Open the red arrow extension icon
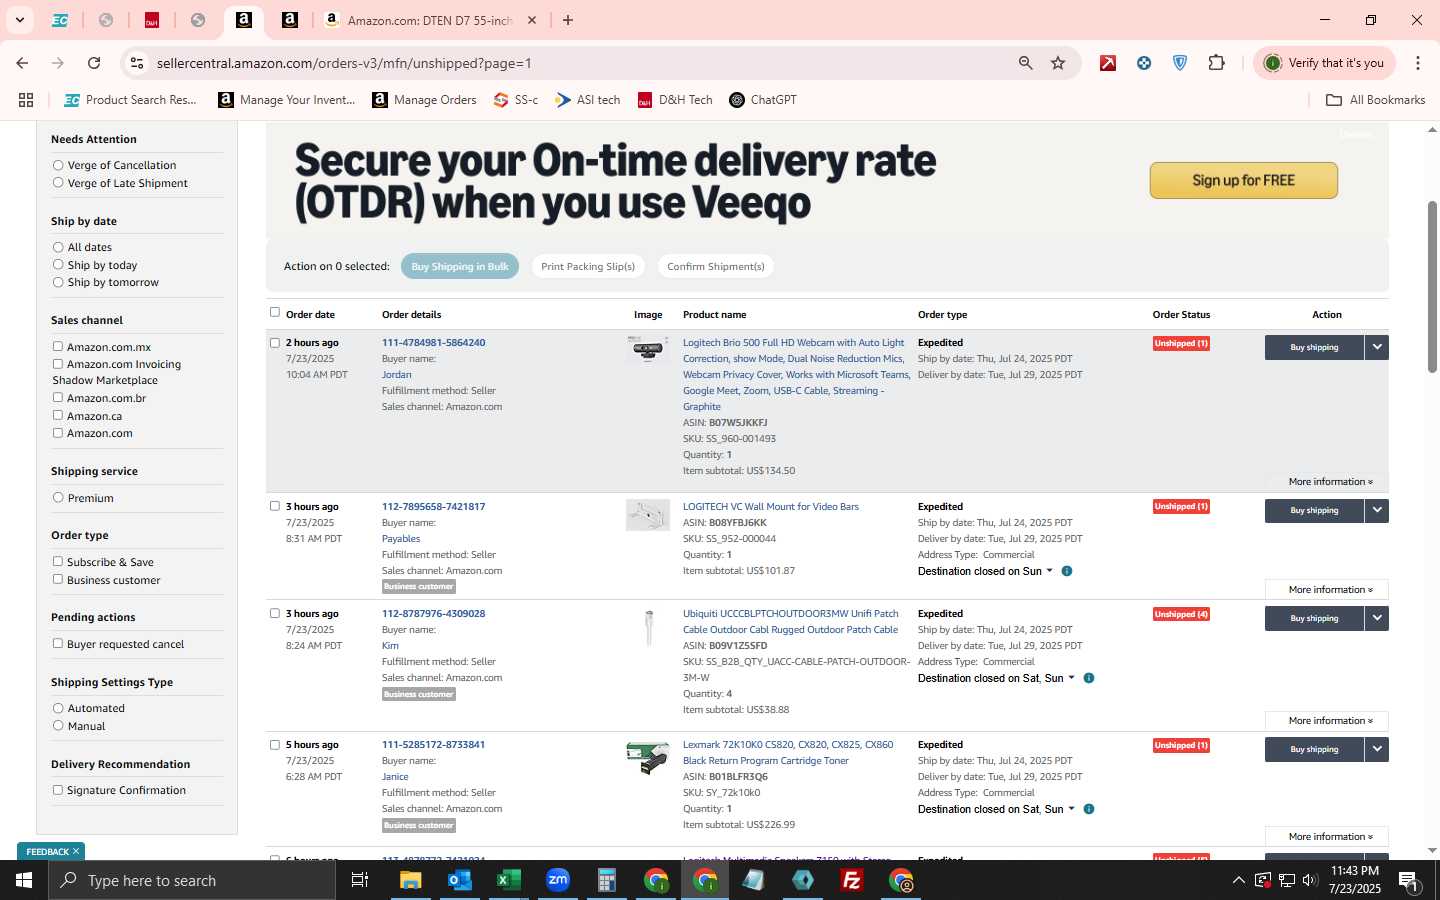Image resolution: width=1440 pixels, height=900 pixels. pos(1108,63)
